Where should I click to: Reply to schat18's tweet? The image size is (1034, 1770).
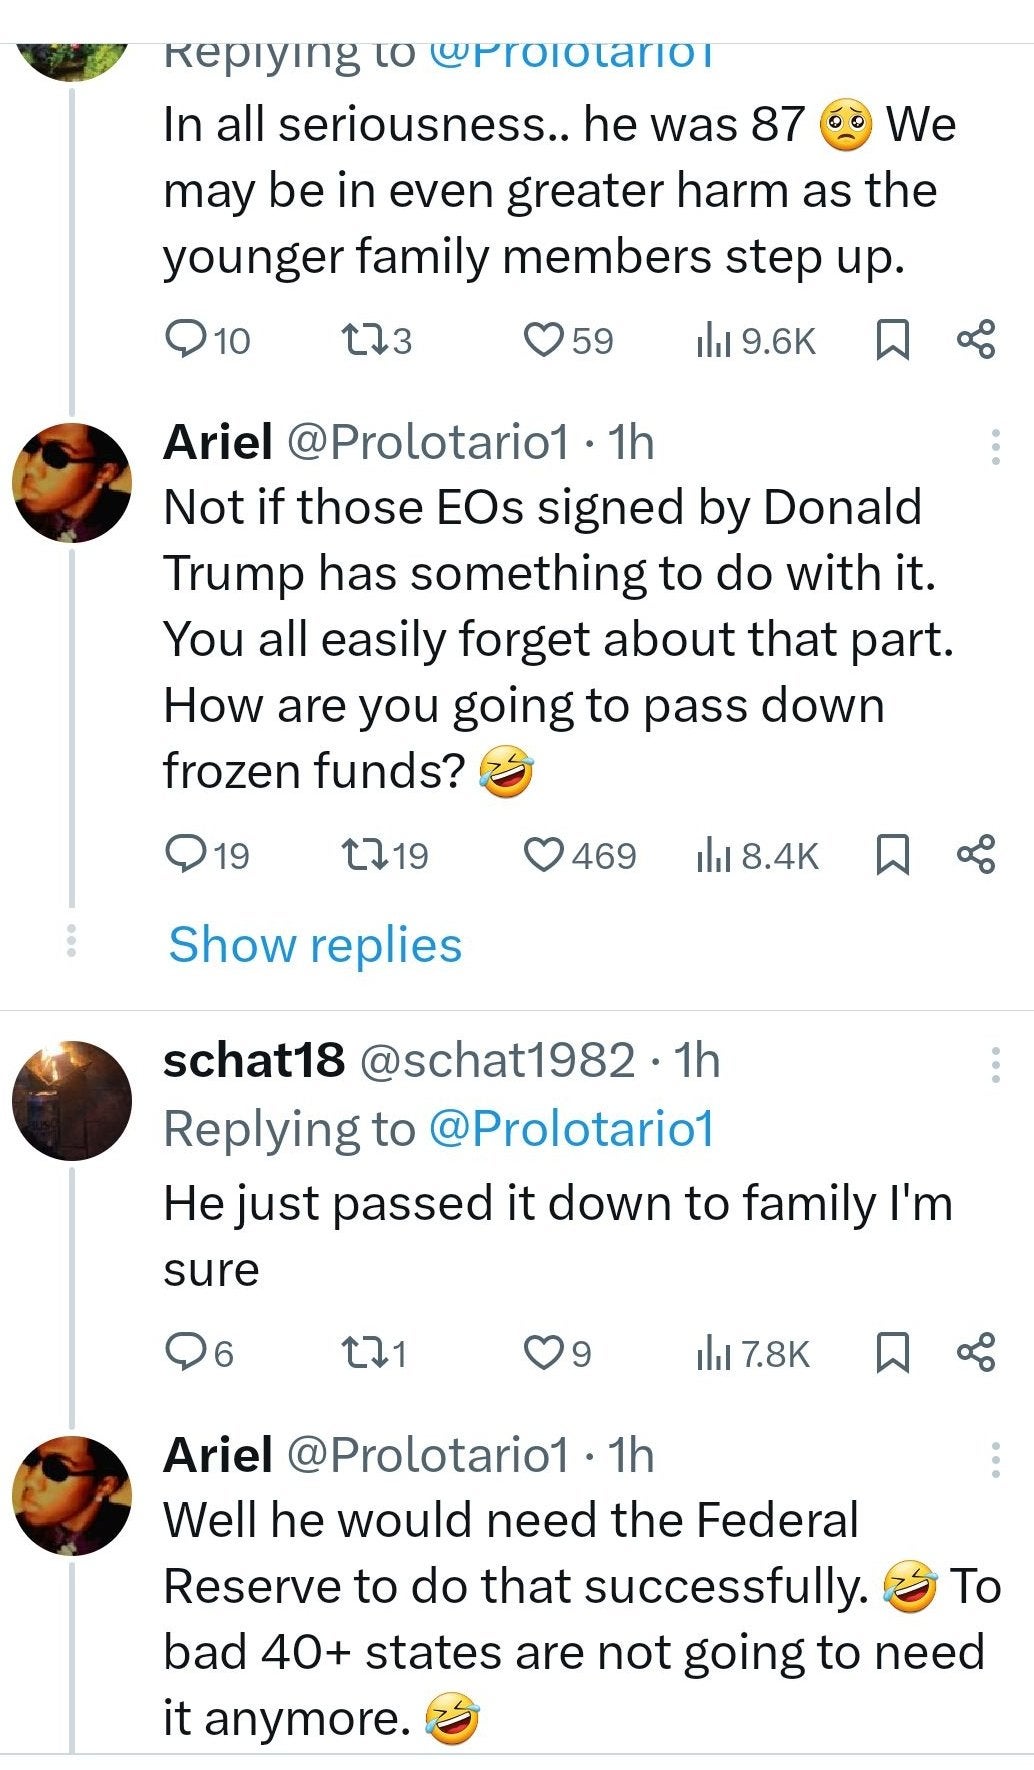[x=184, y=1353]
